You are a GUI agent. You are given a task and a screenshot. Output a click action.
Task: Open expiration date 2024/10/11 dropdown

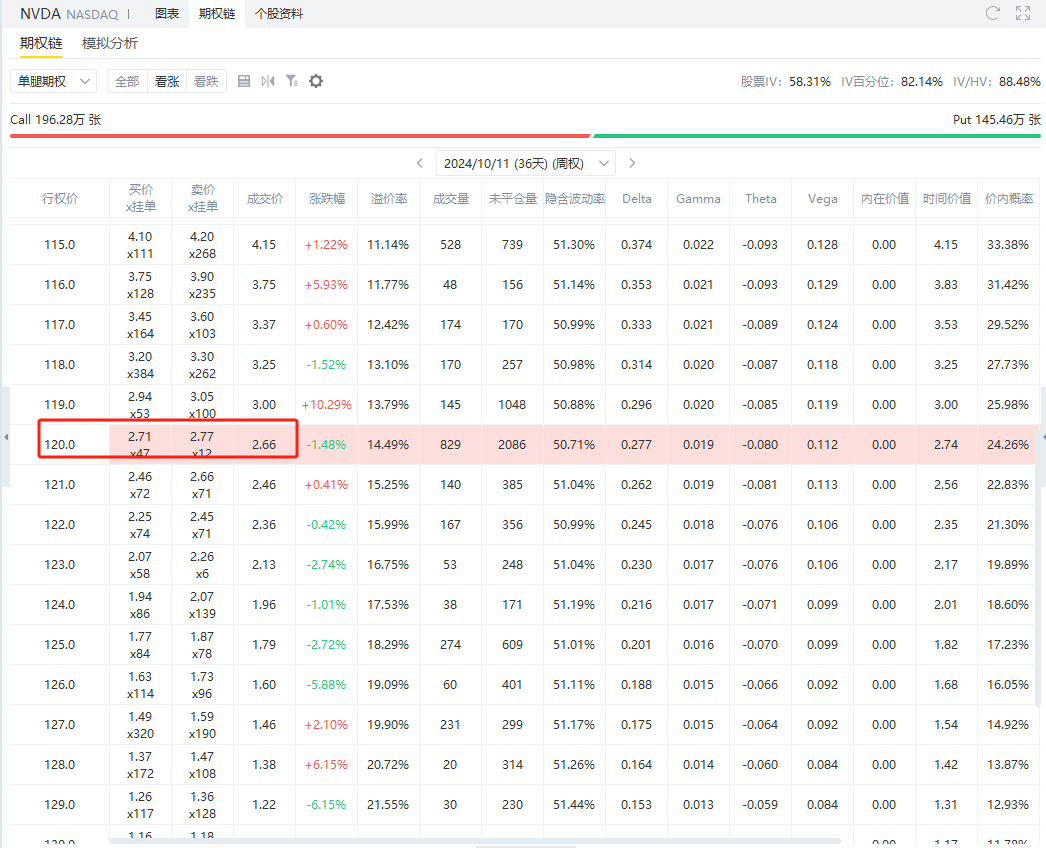pos(526,163)
